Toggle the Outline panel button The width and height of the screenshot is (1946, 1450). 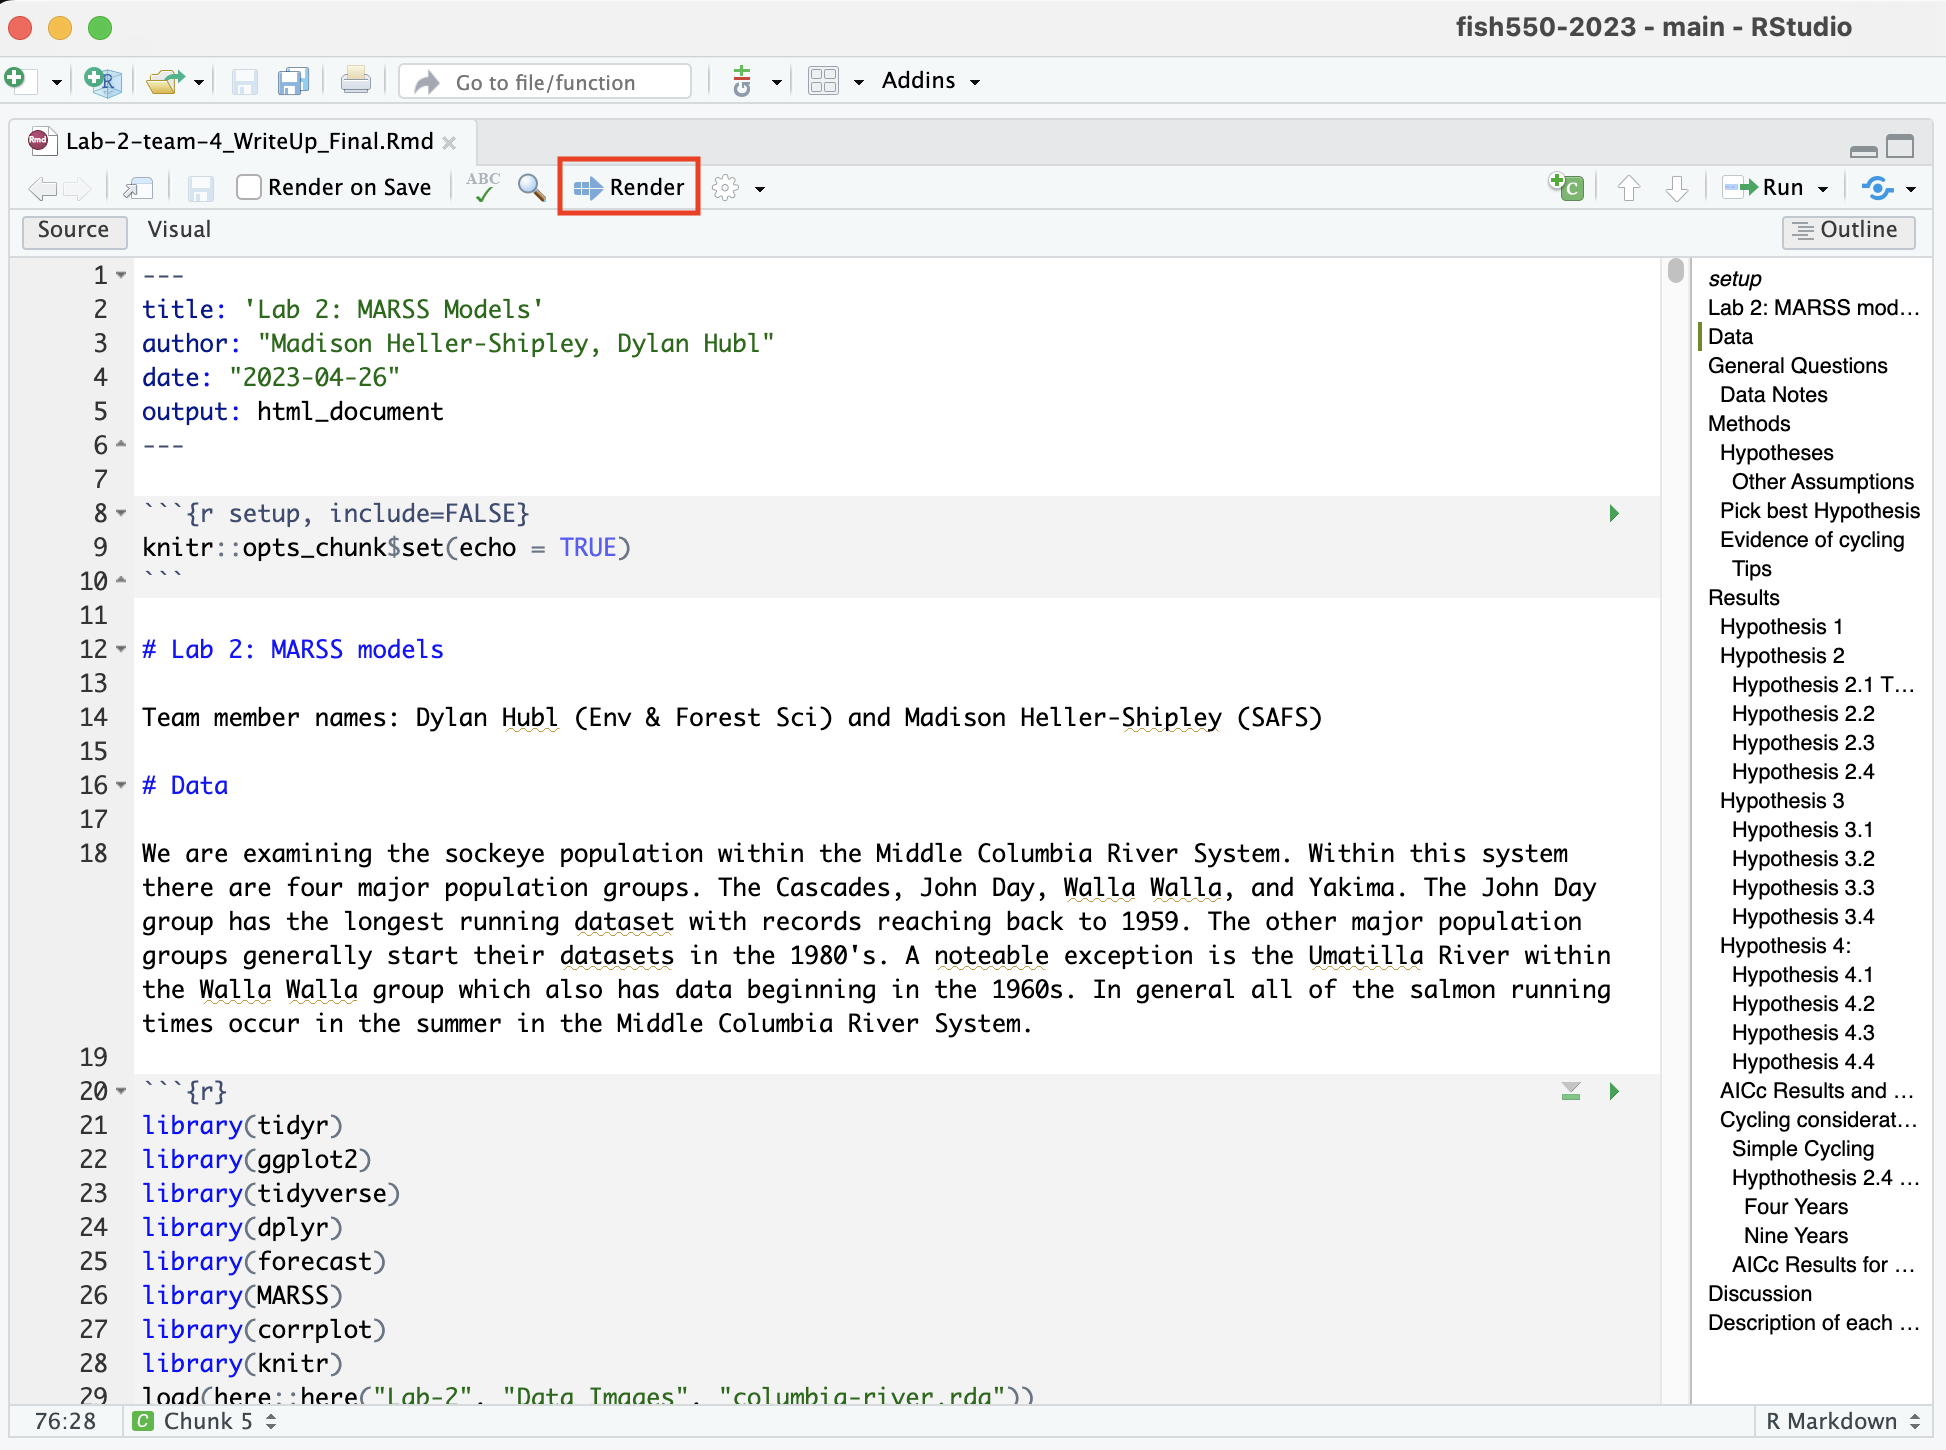(1848, 230)
